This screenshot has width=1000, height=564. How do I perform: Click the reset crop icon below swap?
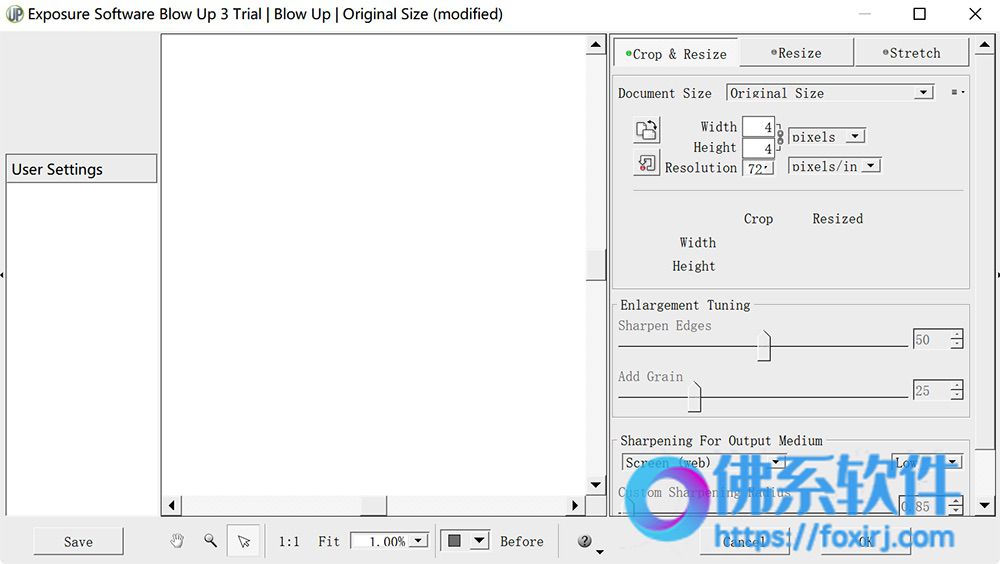(x=647, y=163)
